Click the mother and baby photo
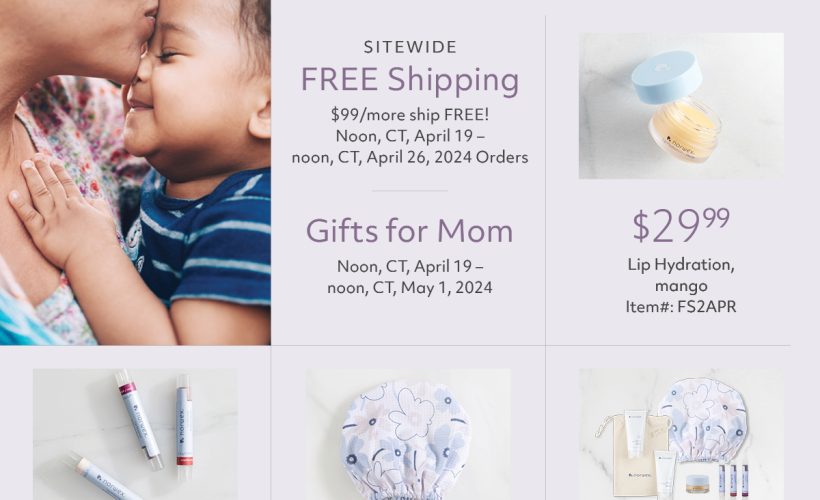Screen dimensions: 820x500 (x=135, y=172)
